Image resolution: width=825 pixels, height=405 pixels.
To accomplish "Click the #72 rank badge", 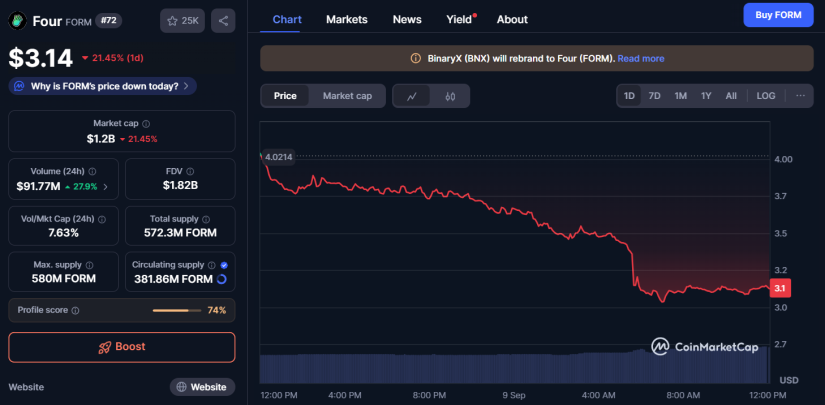I will (x=109, y=21).
